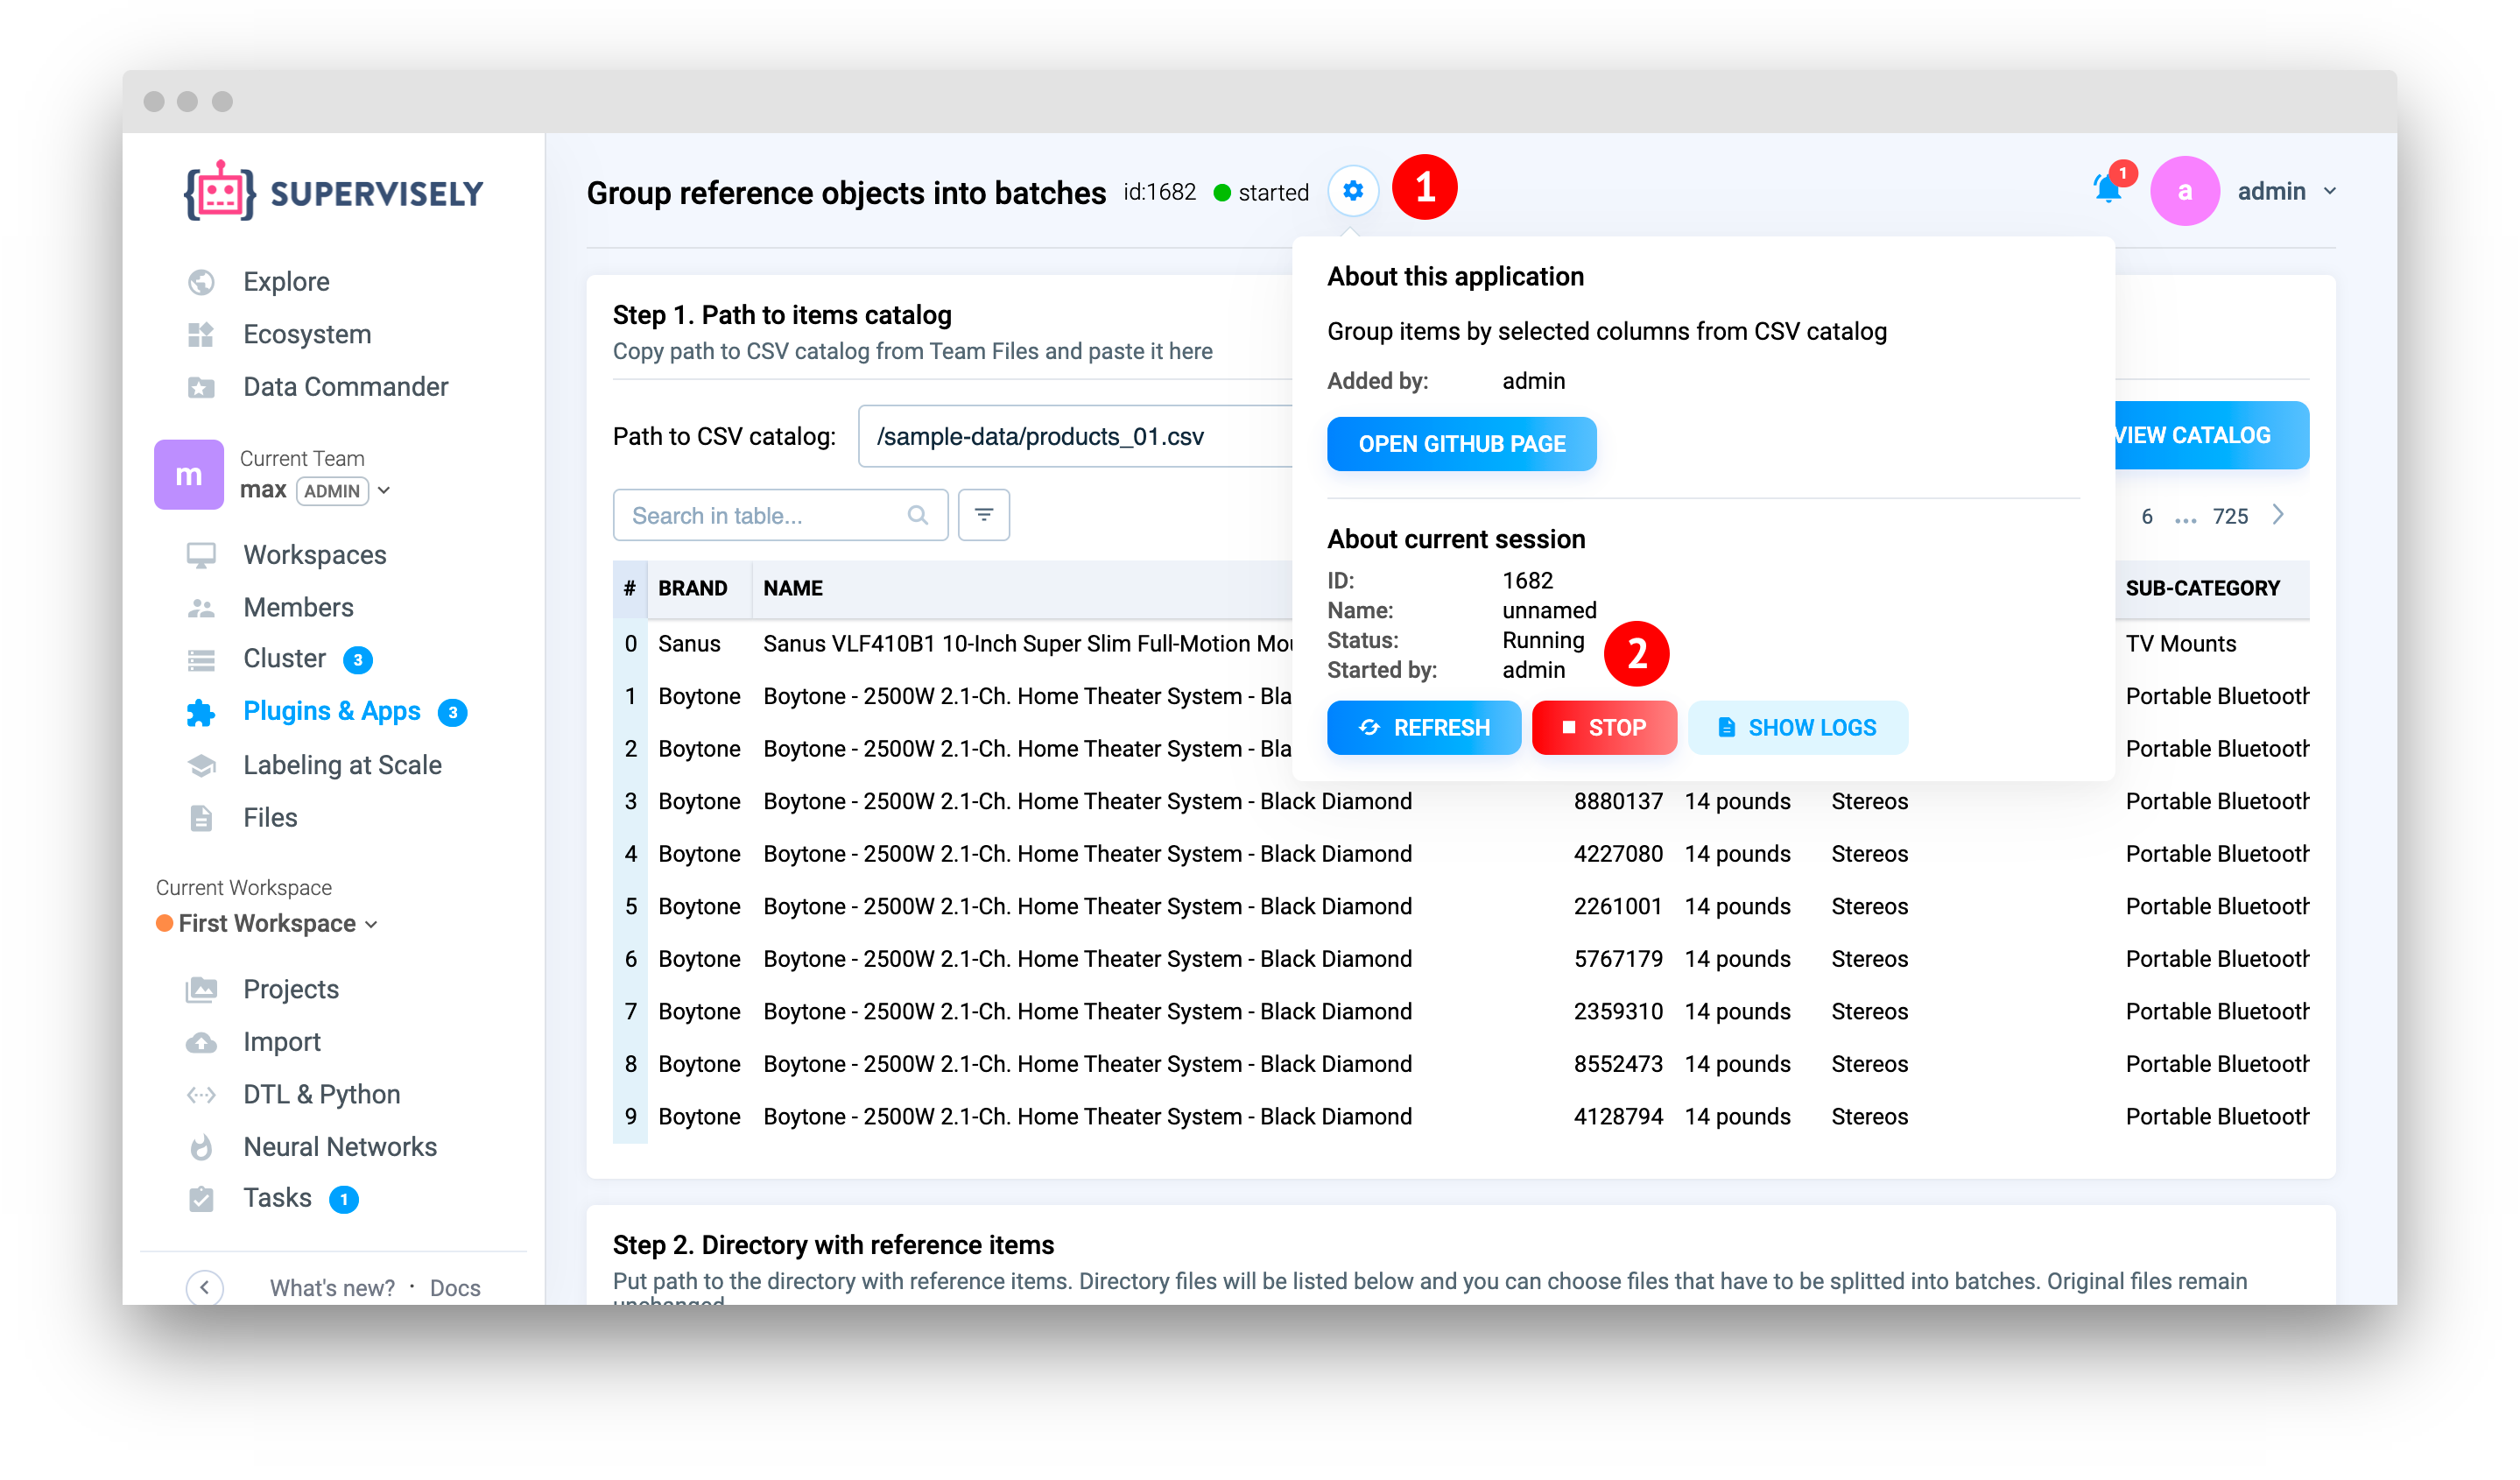Click the Path to CSV catalog field
The width and height of the screenshot is (2520, 1480).
(x=1075, y=437)
